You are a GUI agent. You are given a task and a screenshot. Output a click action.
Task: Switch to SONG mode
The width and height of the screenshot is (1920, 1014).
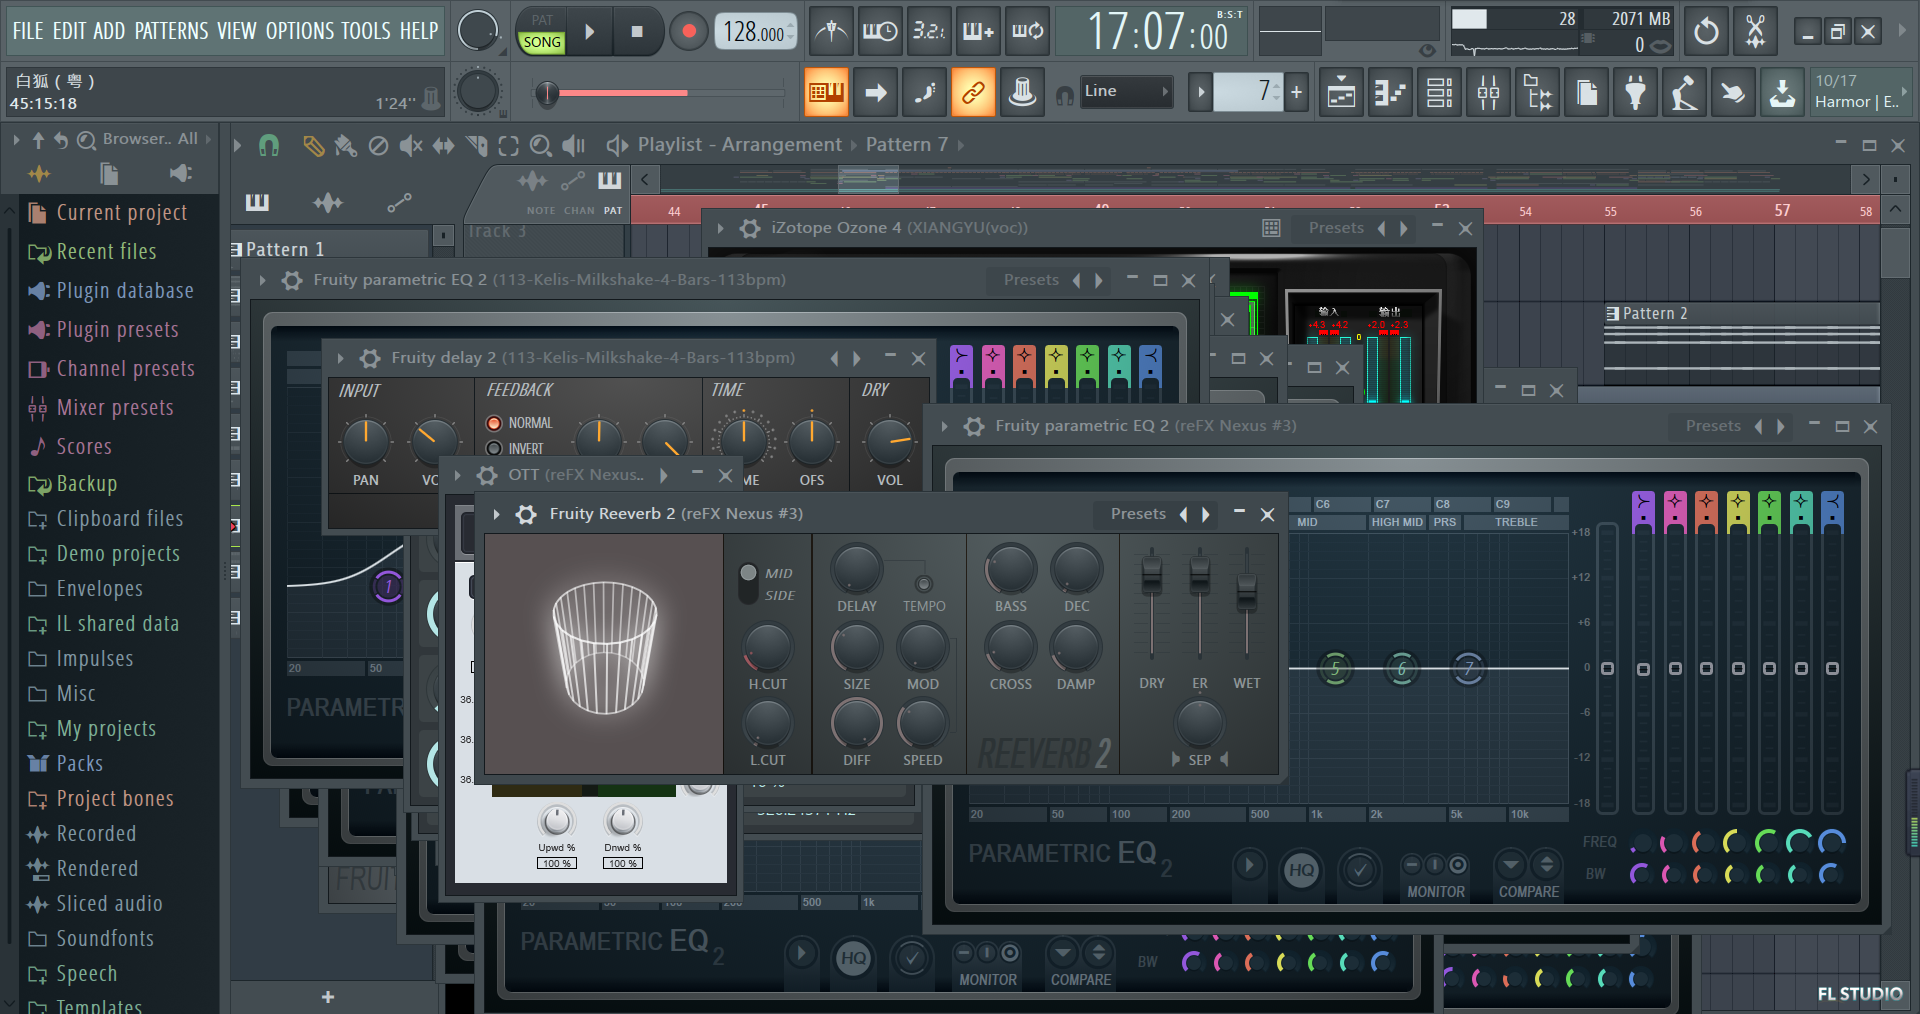point(542,42)
